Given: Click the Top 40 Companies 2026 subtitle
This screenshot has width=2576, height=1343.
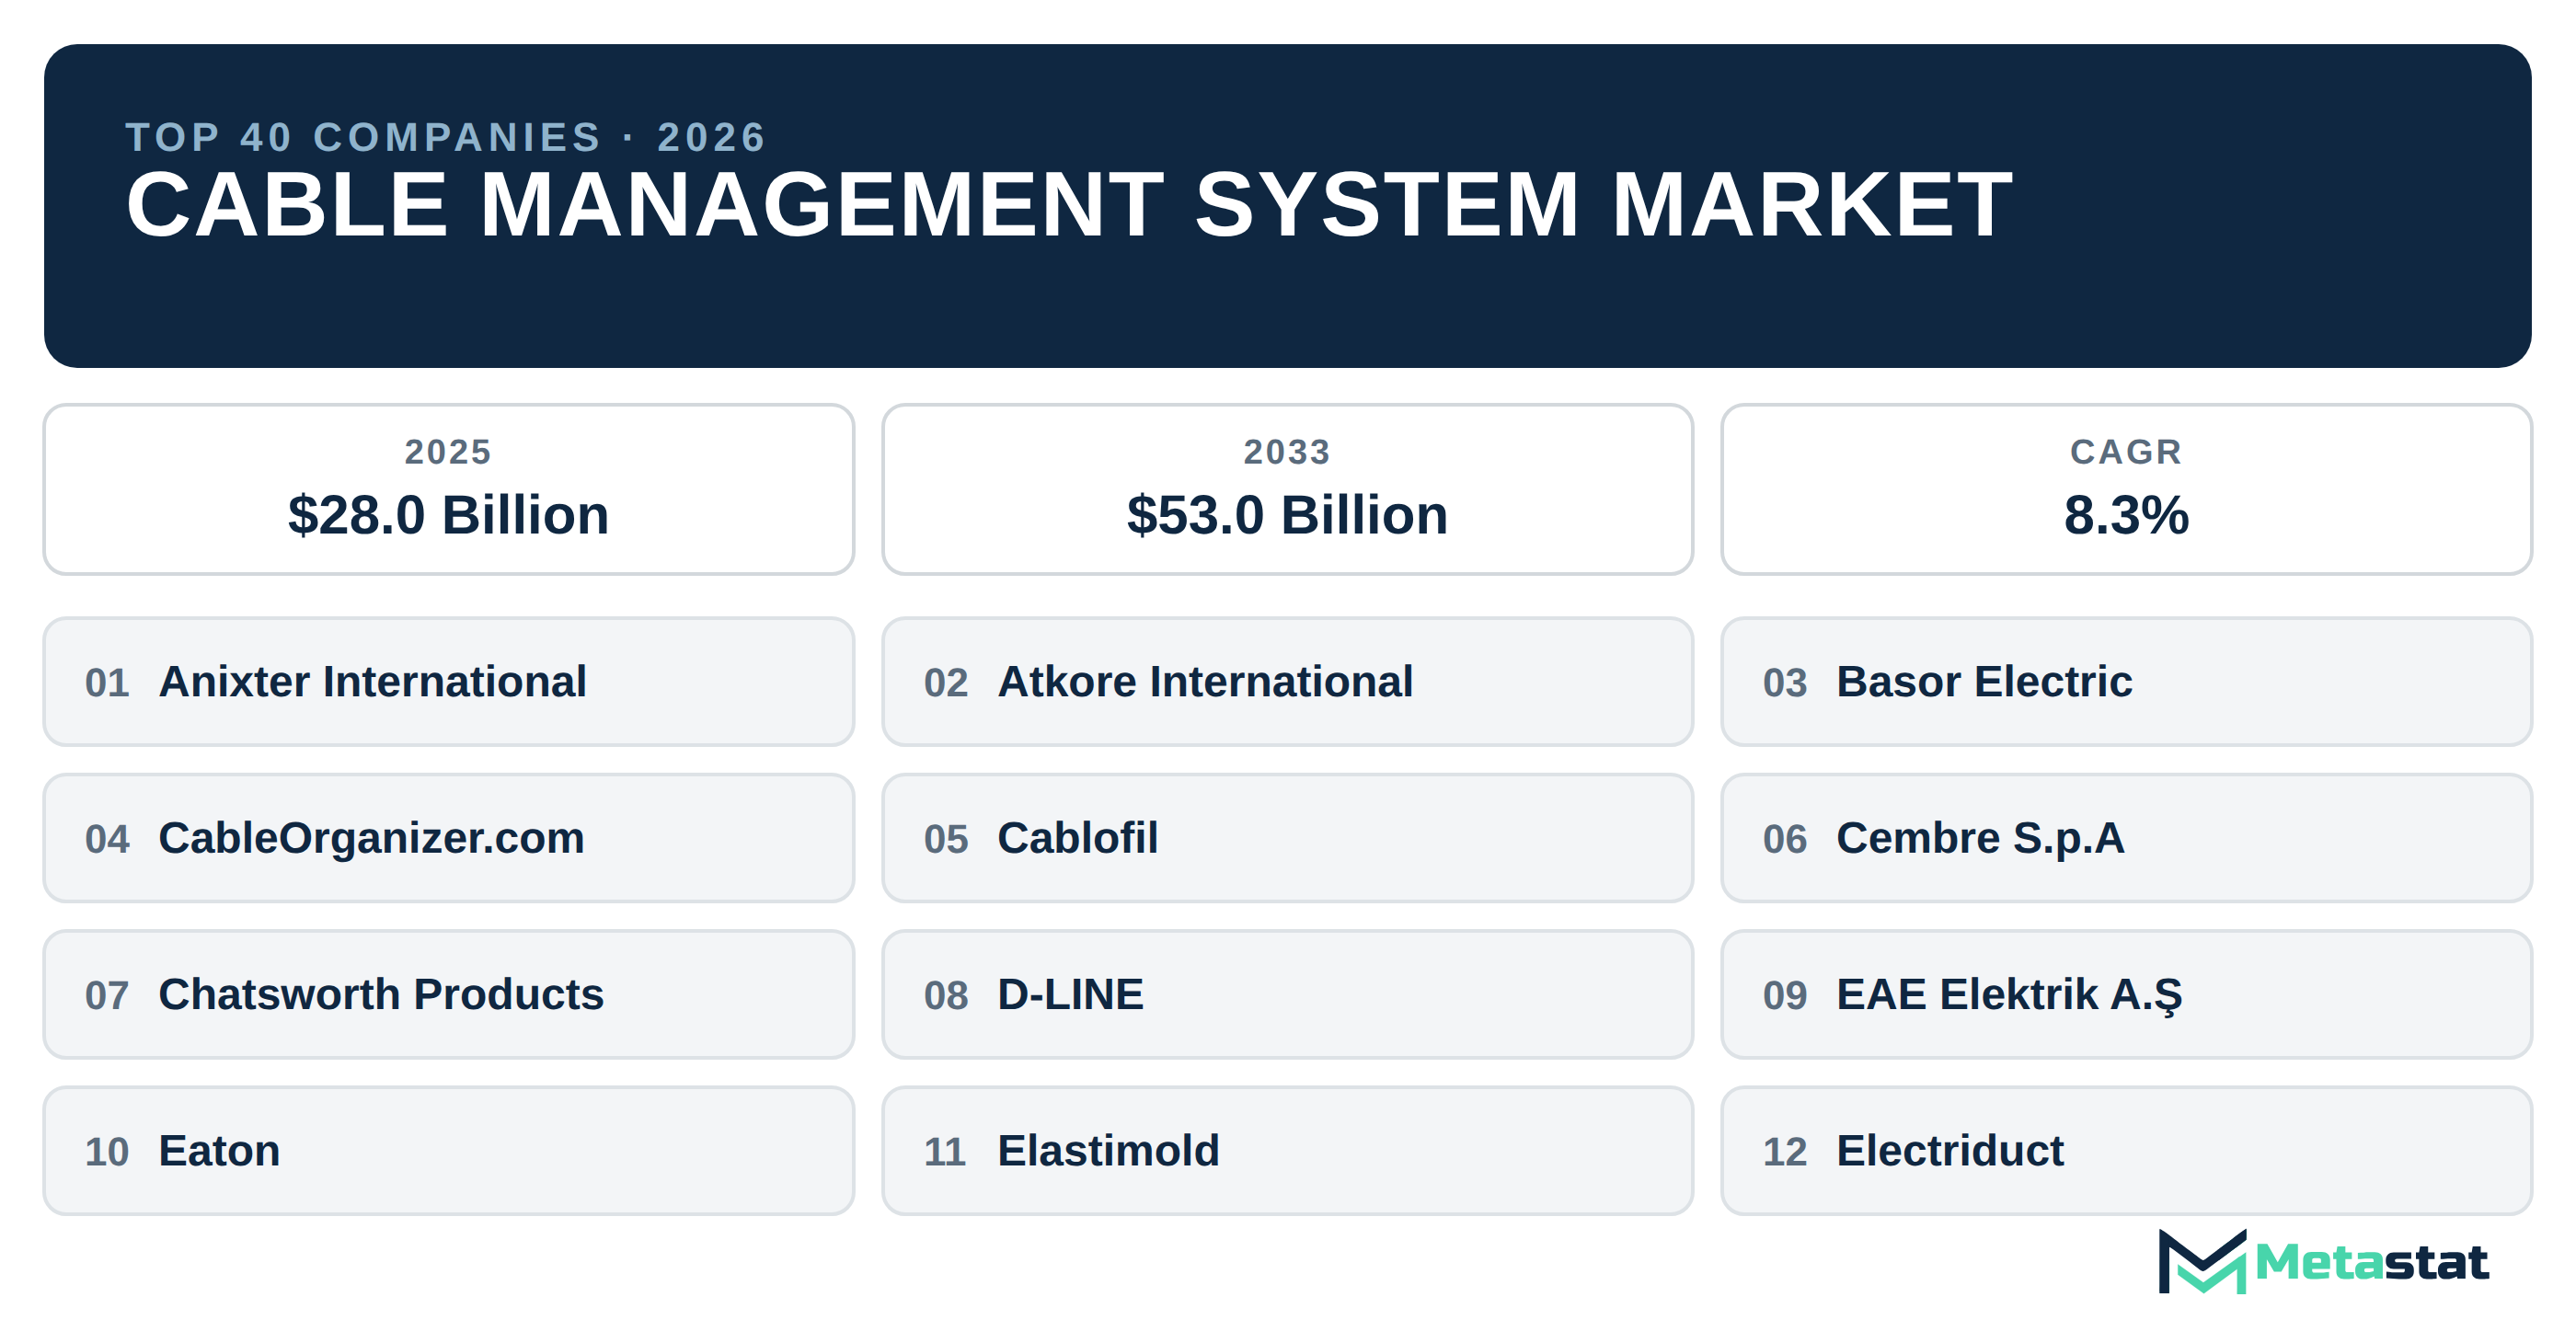Looking at the screenshot, I should pyautogui.click(x=446, y=137).
